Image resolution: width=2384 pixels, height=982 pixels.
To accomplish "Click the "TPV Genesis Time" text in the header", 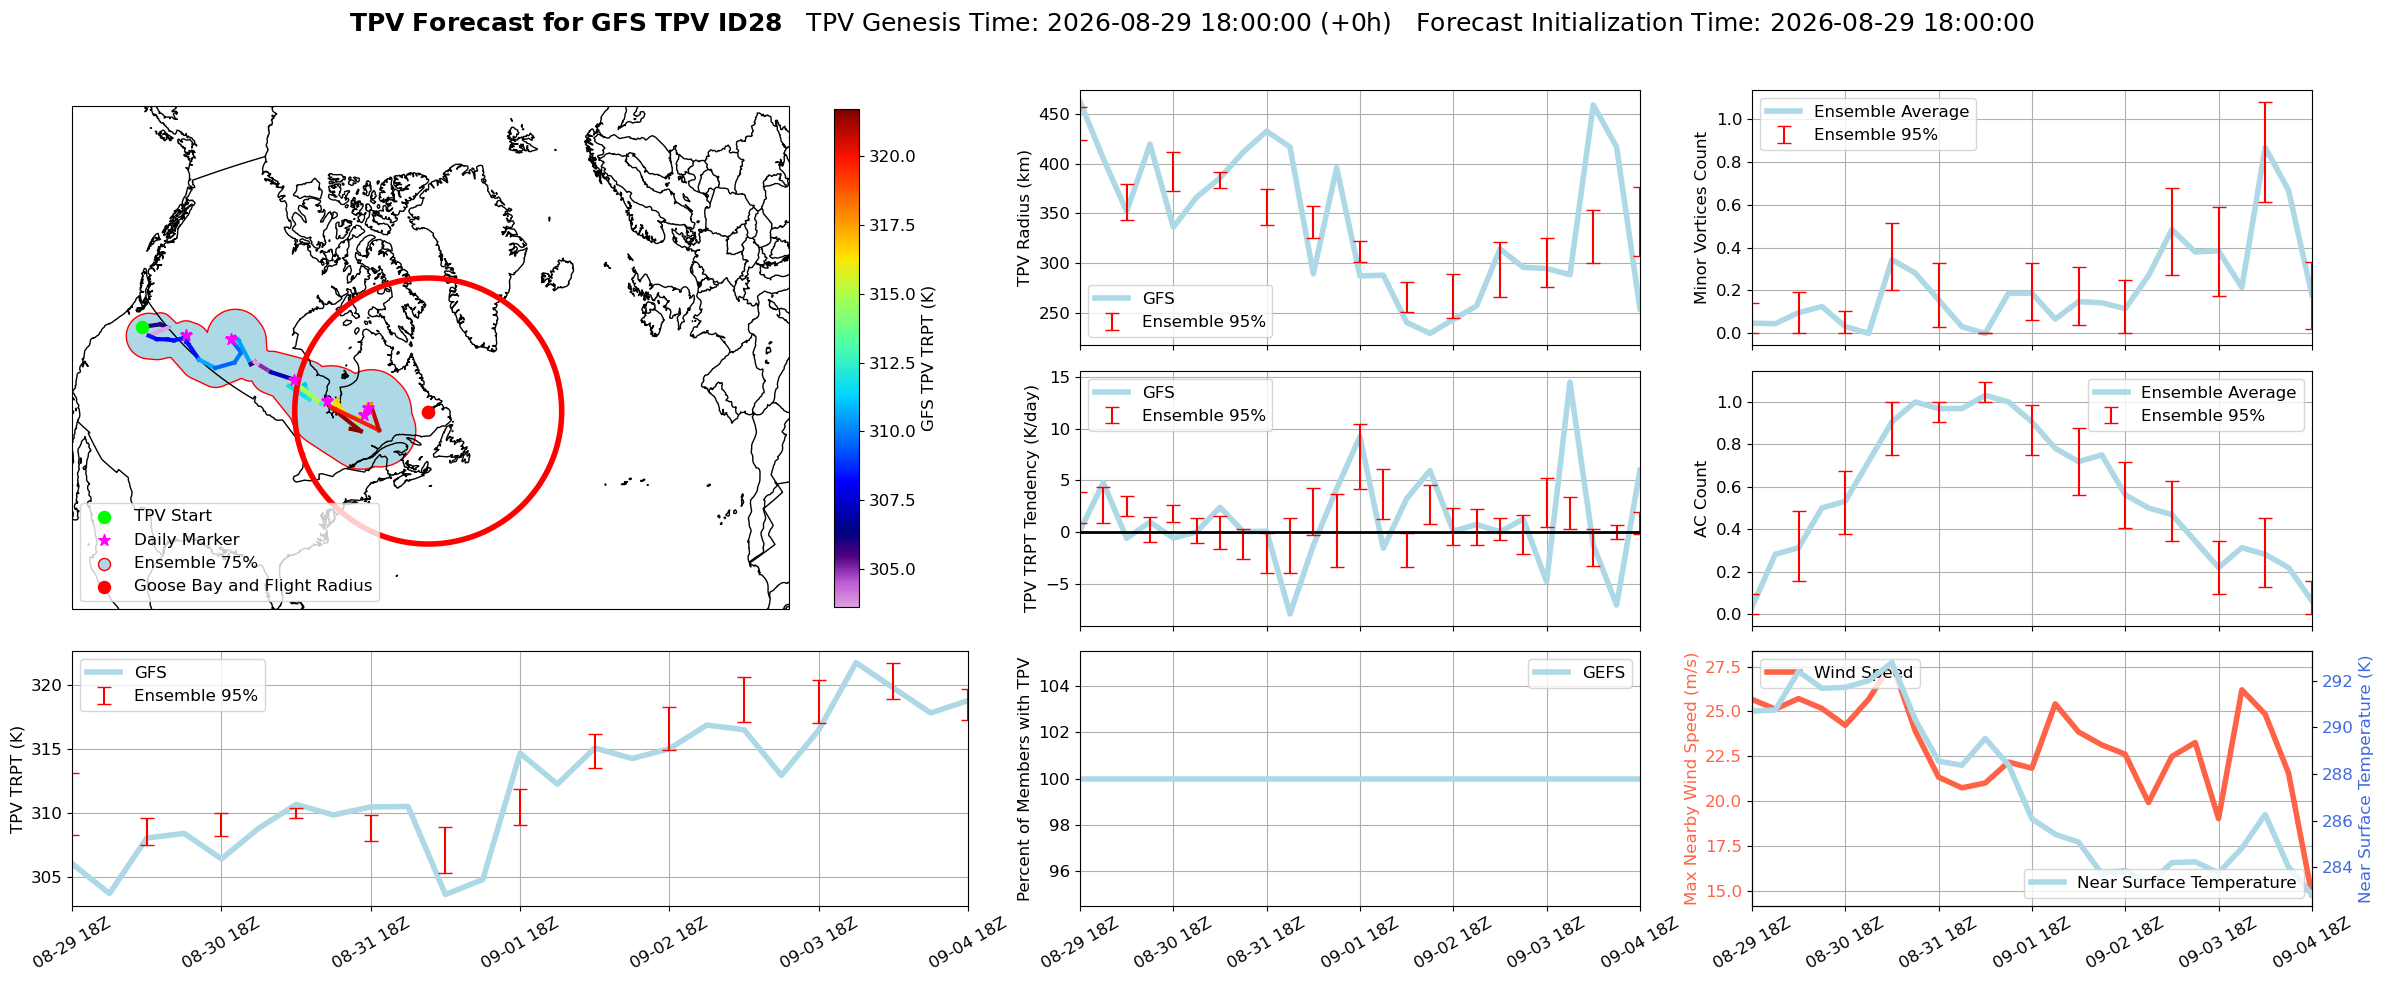I will click(921, 23).
